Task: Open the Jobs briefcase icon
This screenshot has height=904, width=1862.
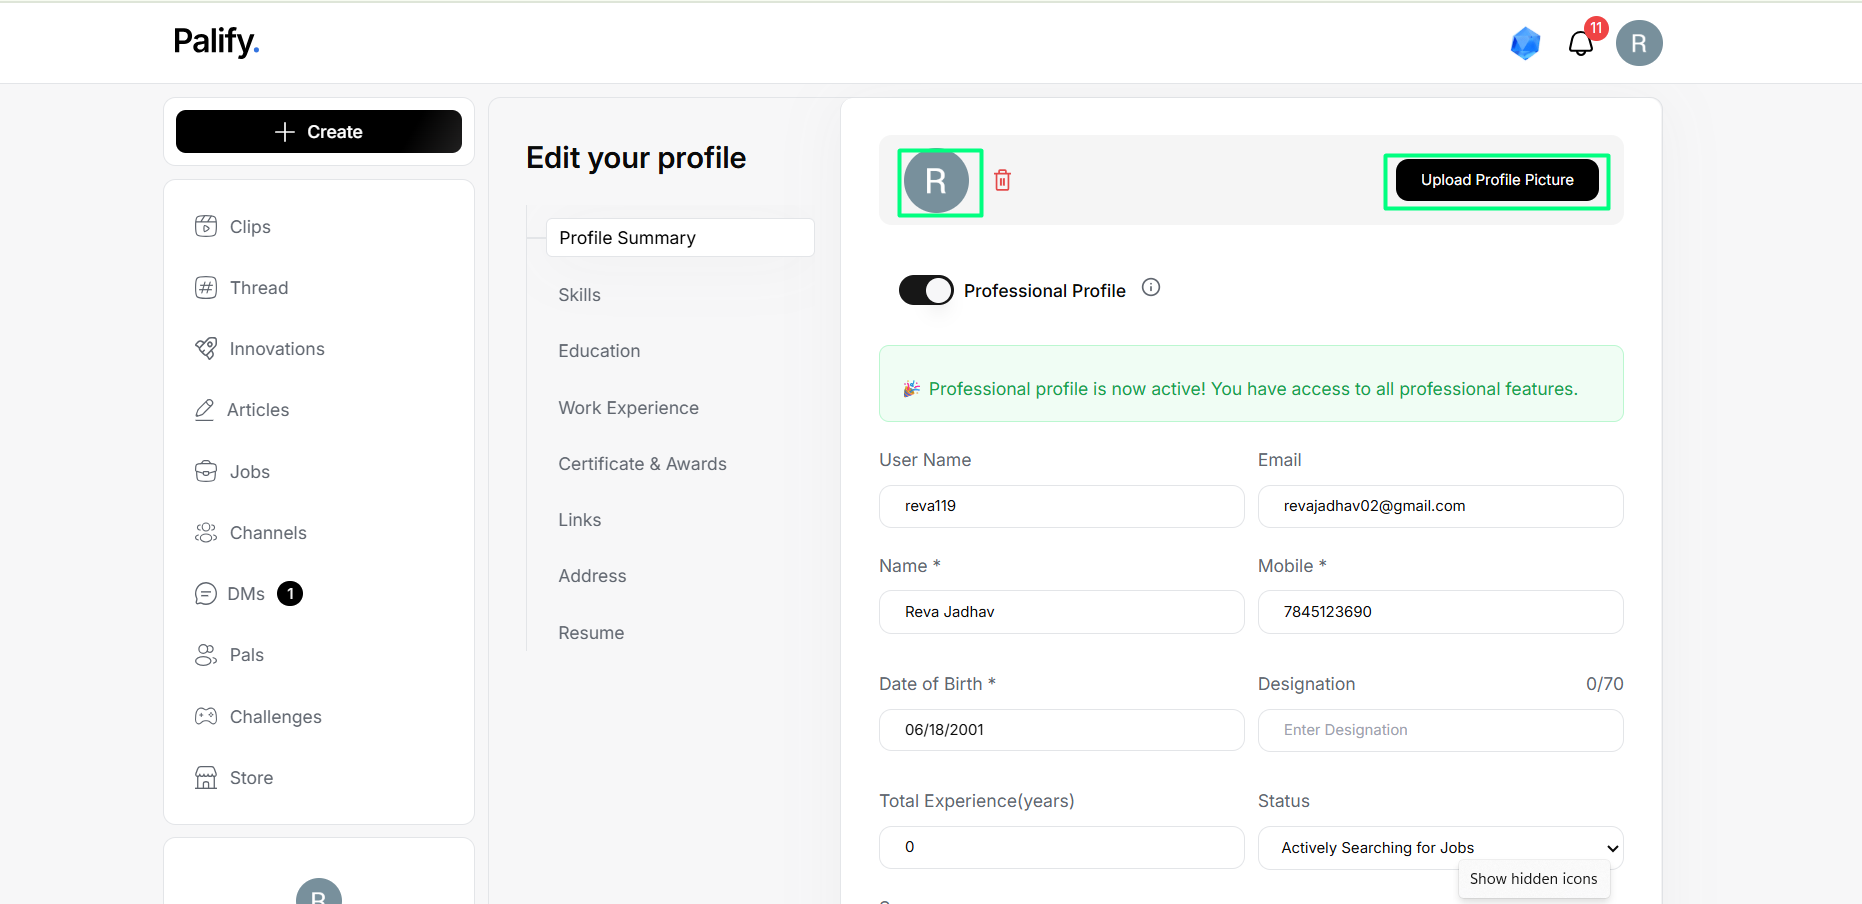Action: [x=206, y=471]
